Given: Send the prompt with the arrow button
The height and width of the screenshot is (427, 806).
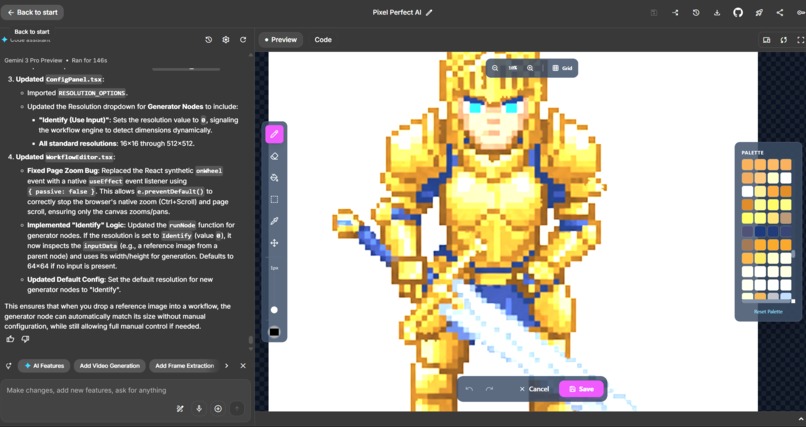Looking at the screenshot, I should (x=236, y=409).
